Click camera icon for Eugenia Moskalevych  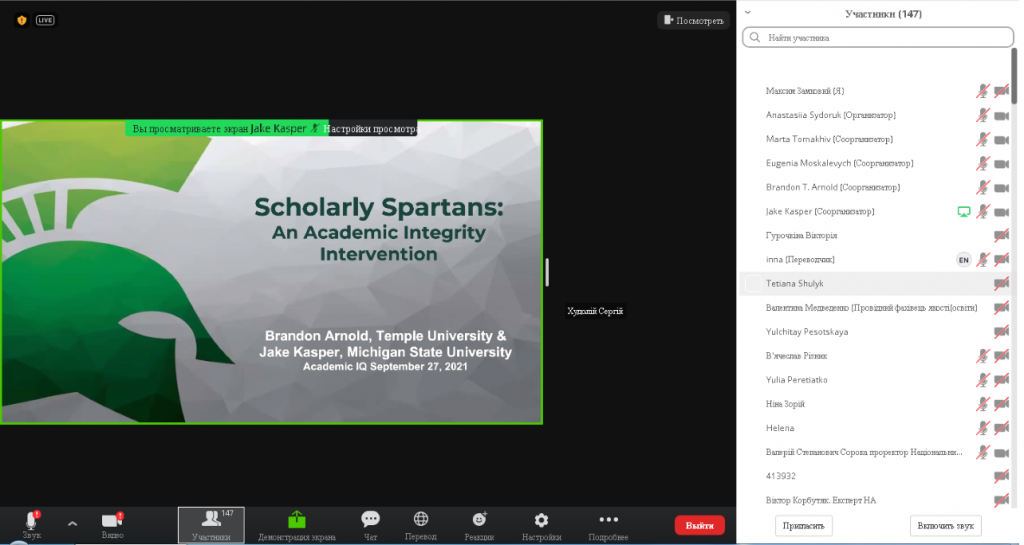(1001, 164)
